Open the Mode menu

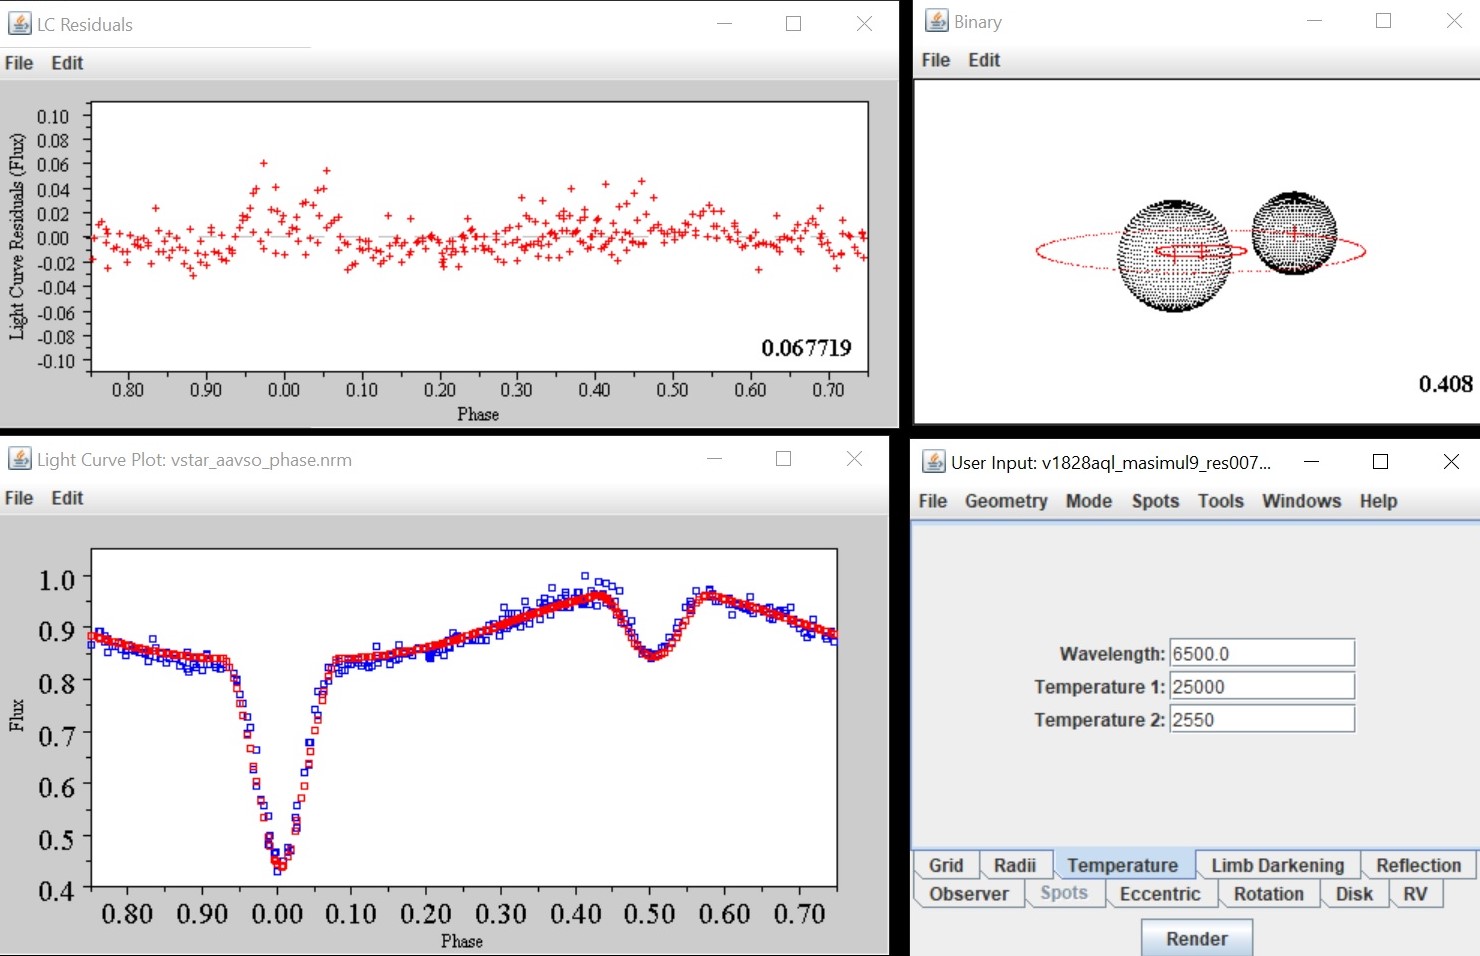(x=1088, y=501)
